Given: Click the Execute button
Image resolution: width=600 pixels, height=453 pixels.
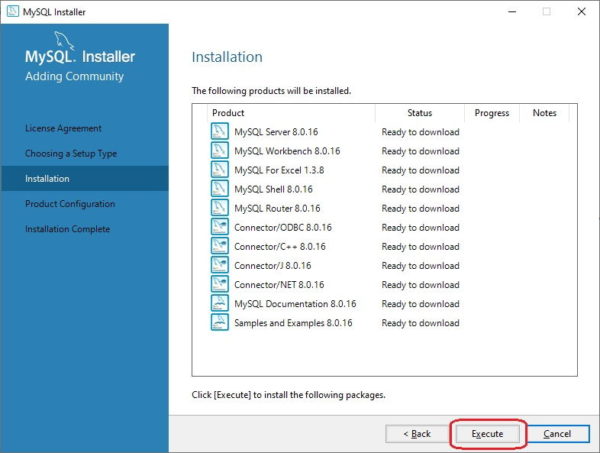Looking at the screenshot, I should (x=487, y=434).
